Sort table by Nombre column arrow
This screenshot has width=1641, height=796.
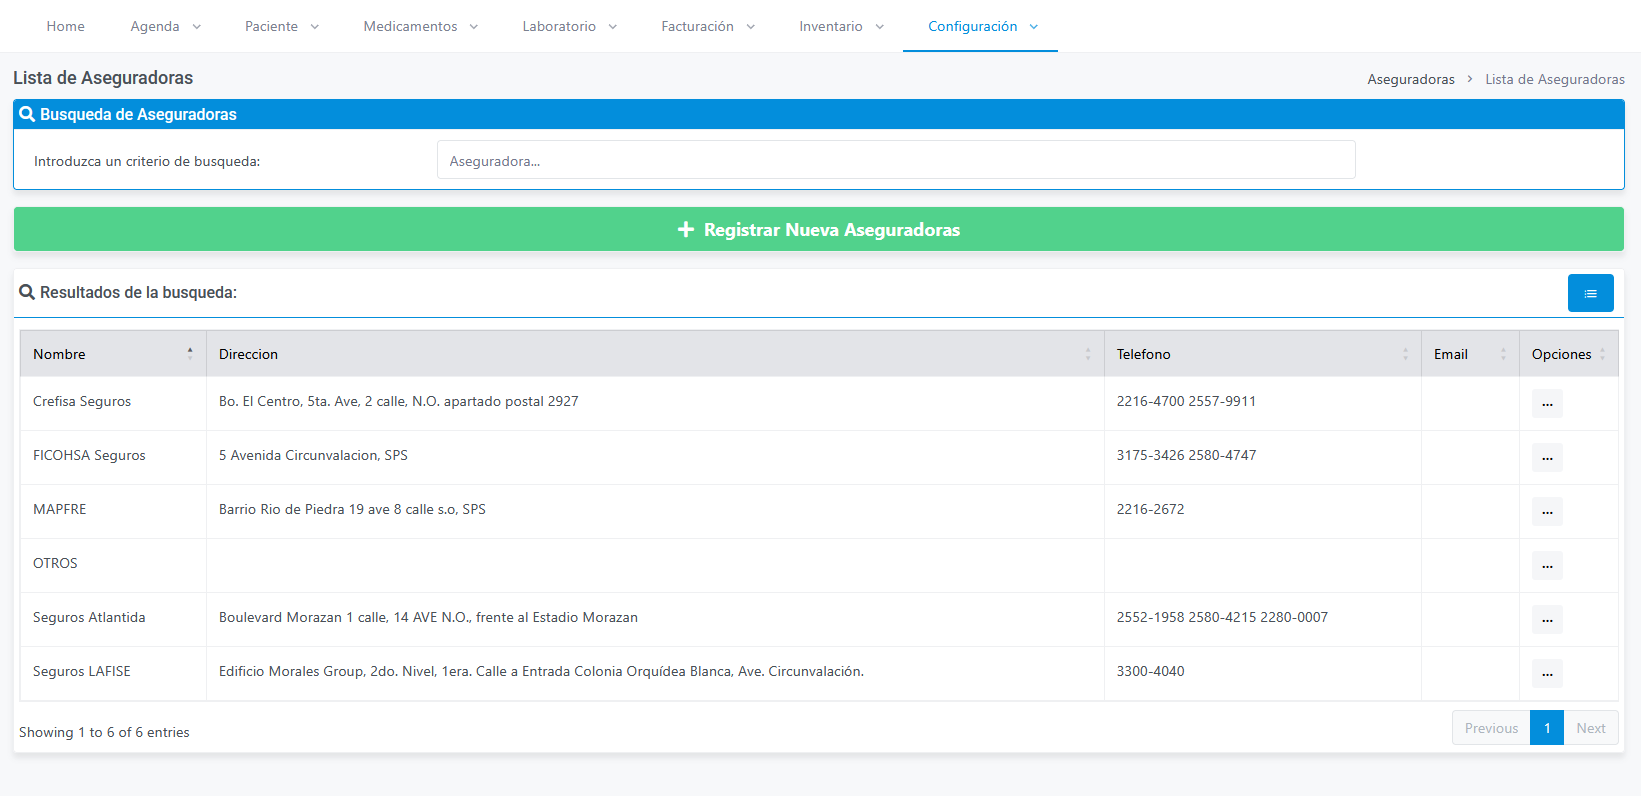tap(190, 353)
